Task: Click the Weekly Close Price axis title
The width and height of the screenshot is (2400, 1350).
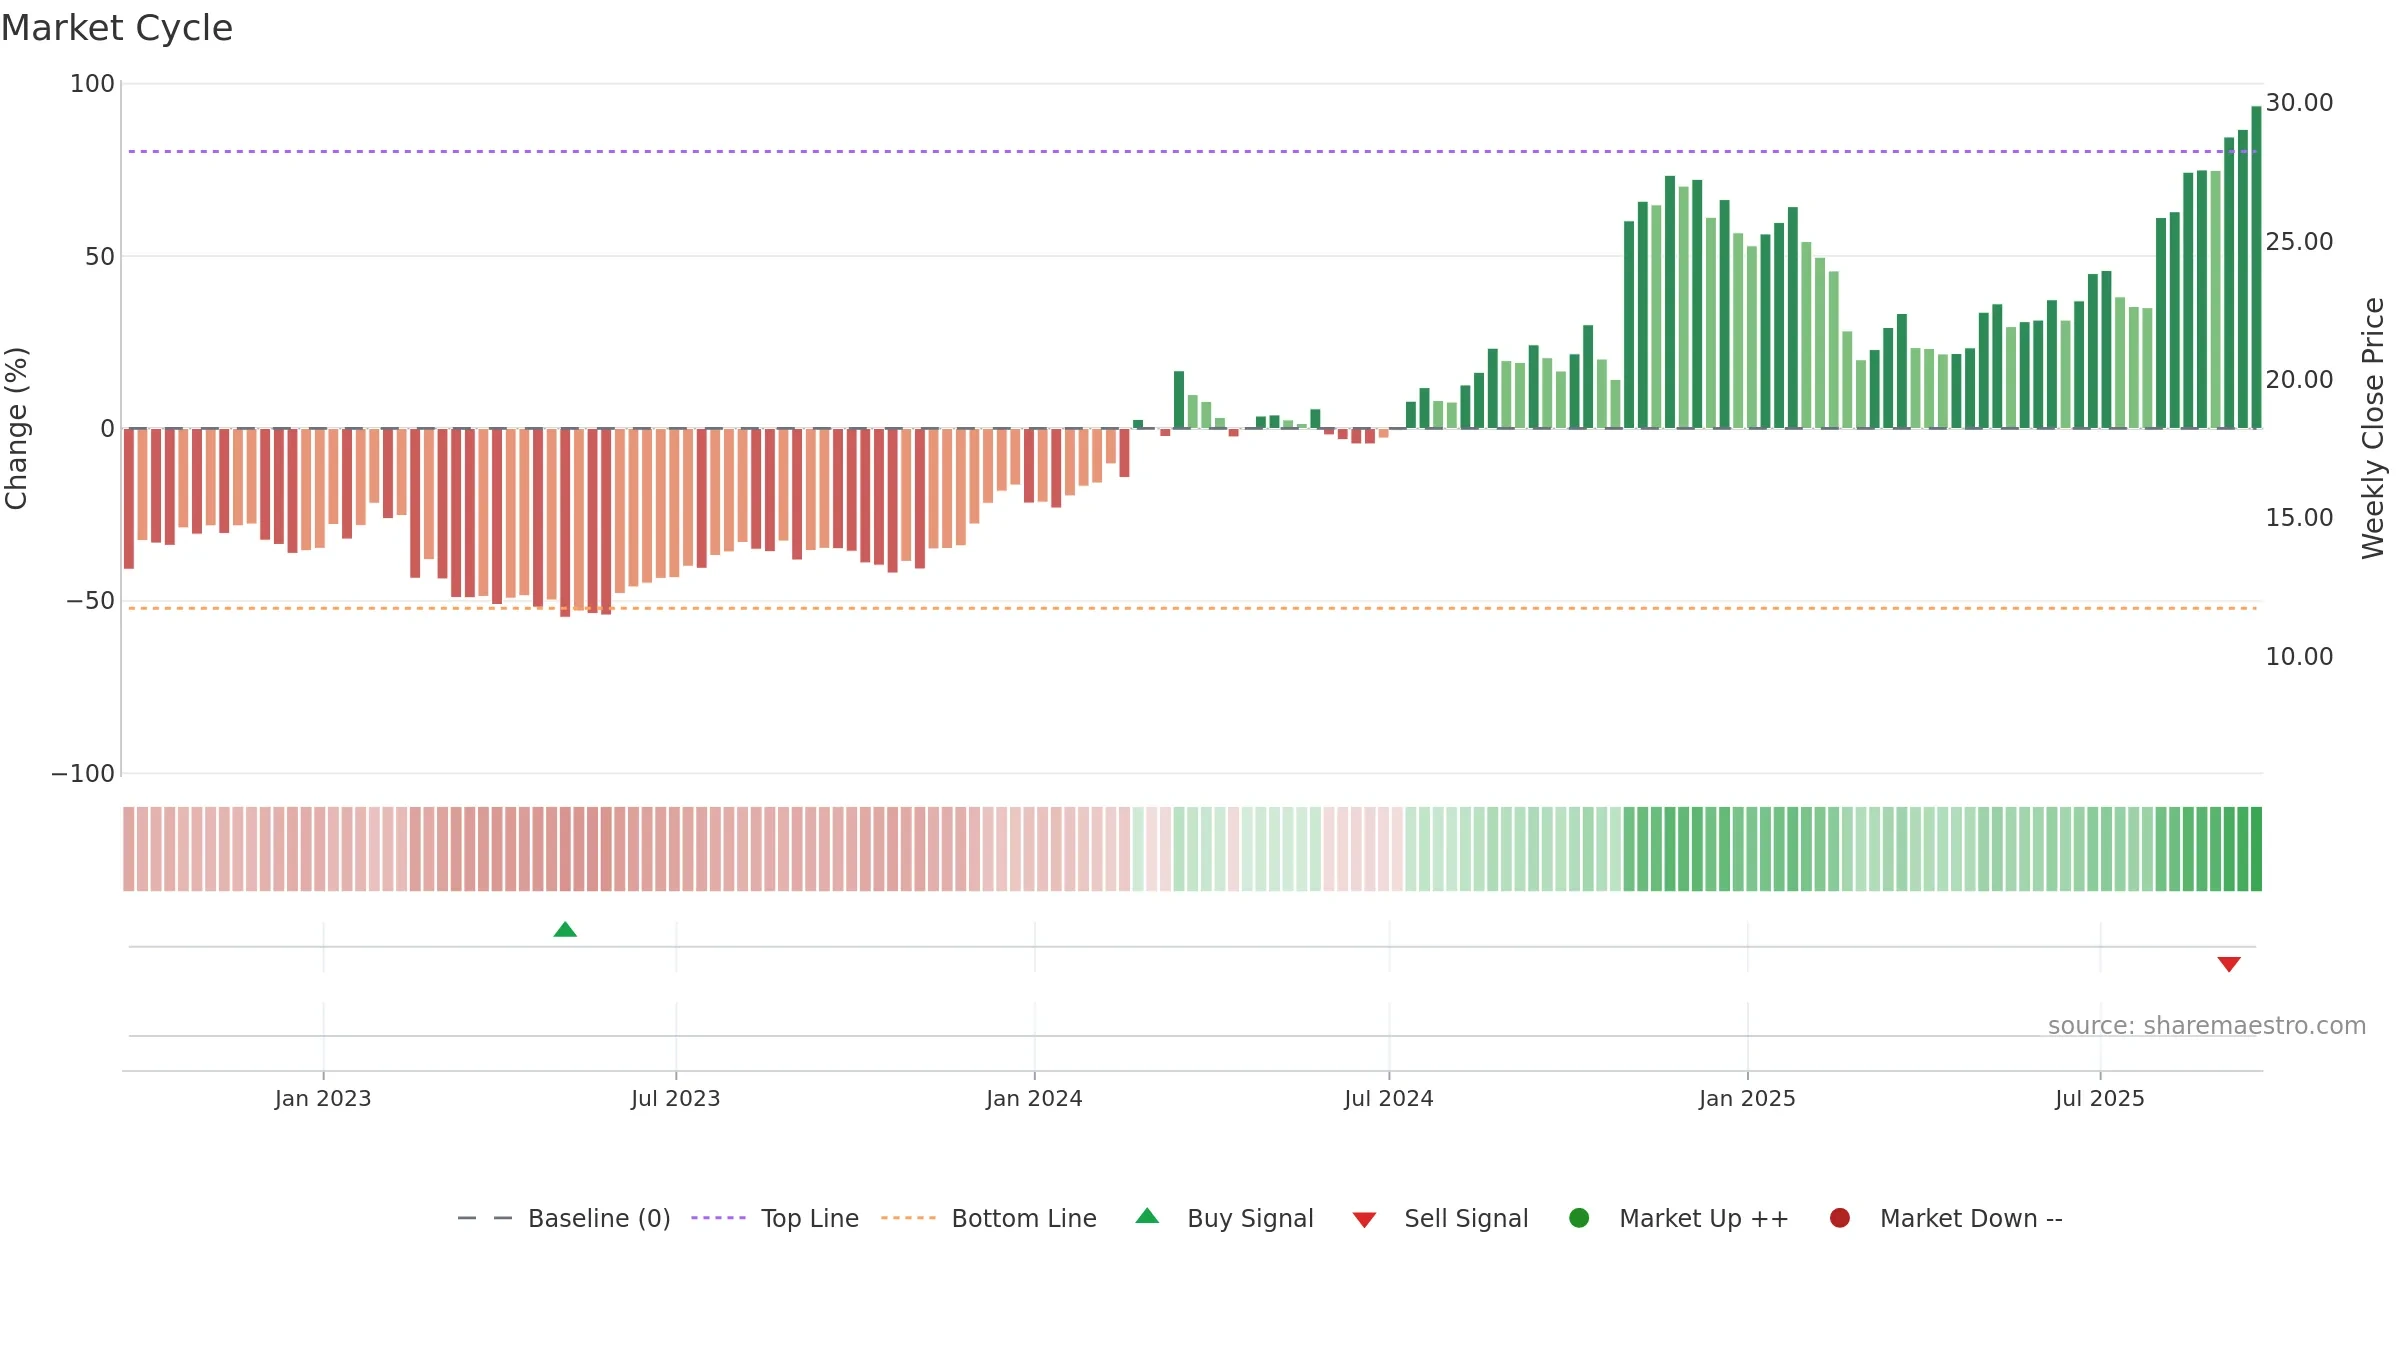Action: [2373, 428]
